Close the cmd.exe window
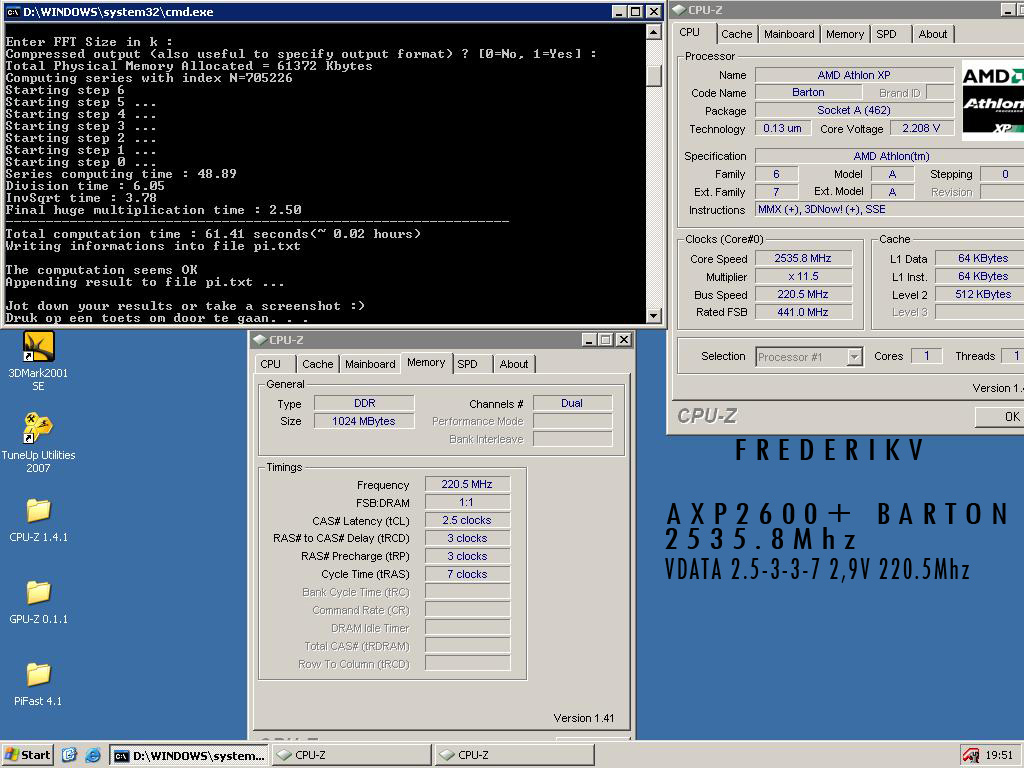1024x768 pixels. click(653, 12)
